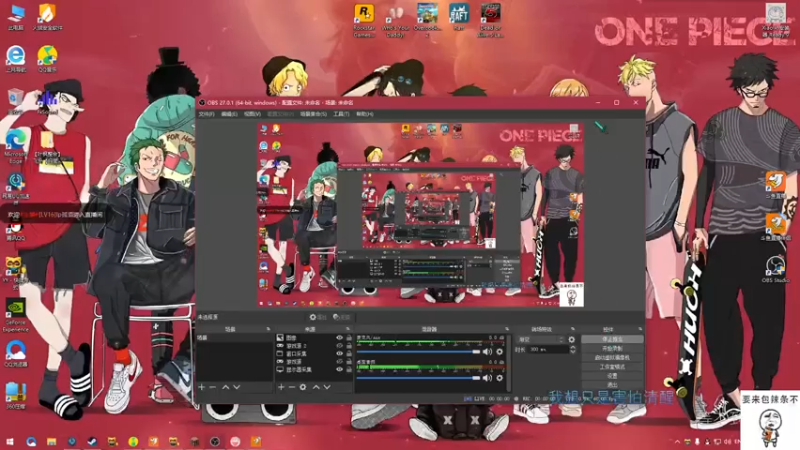Toggle visibility of 窗口采集 source

[x=339, y=354]
